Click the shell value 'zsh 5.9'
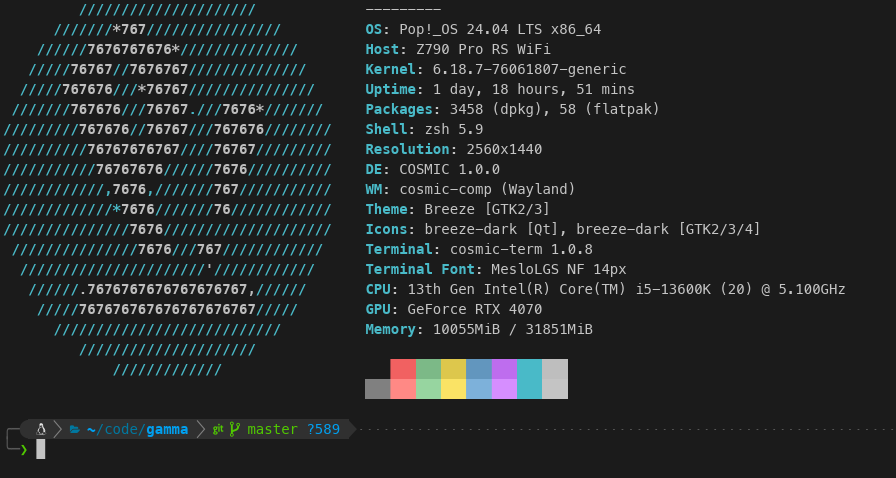The image size is (896, 478). [x=454, y=130]
